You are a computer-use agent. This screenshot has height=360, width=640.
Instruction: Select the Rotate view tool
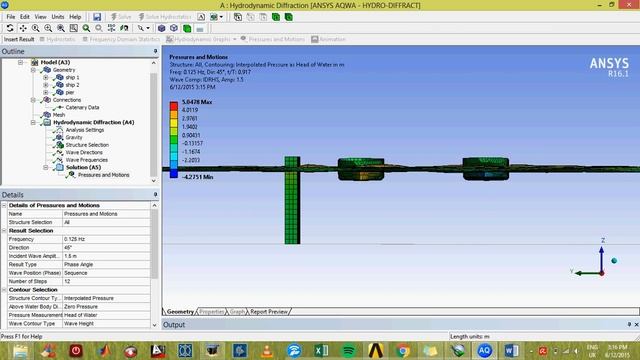coord(10,28)
